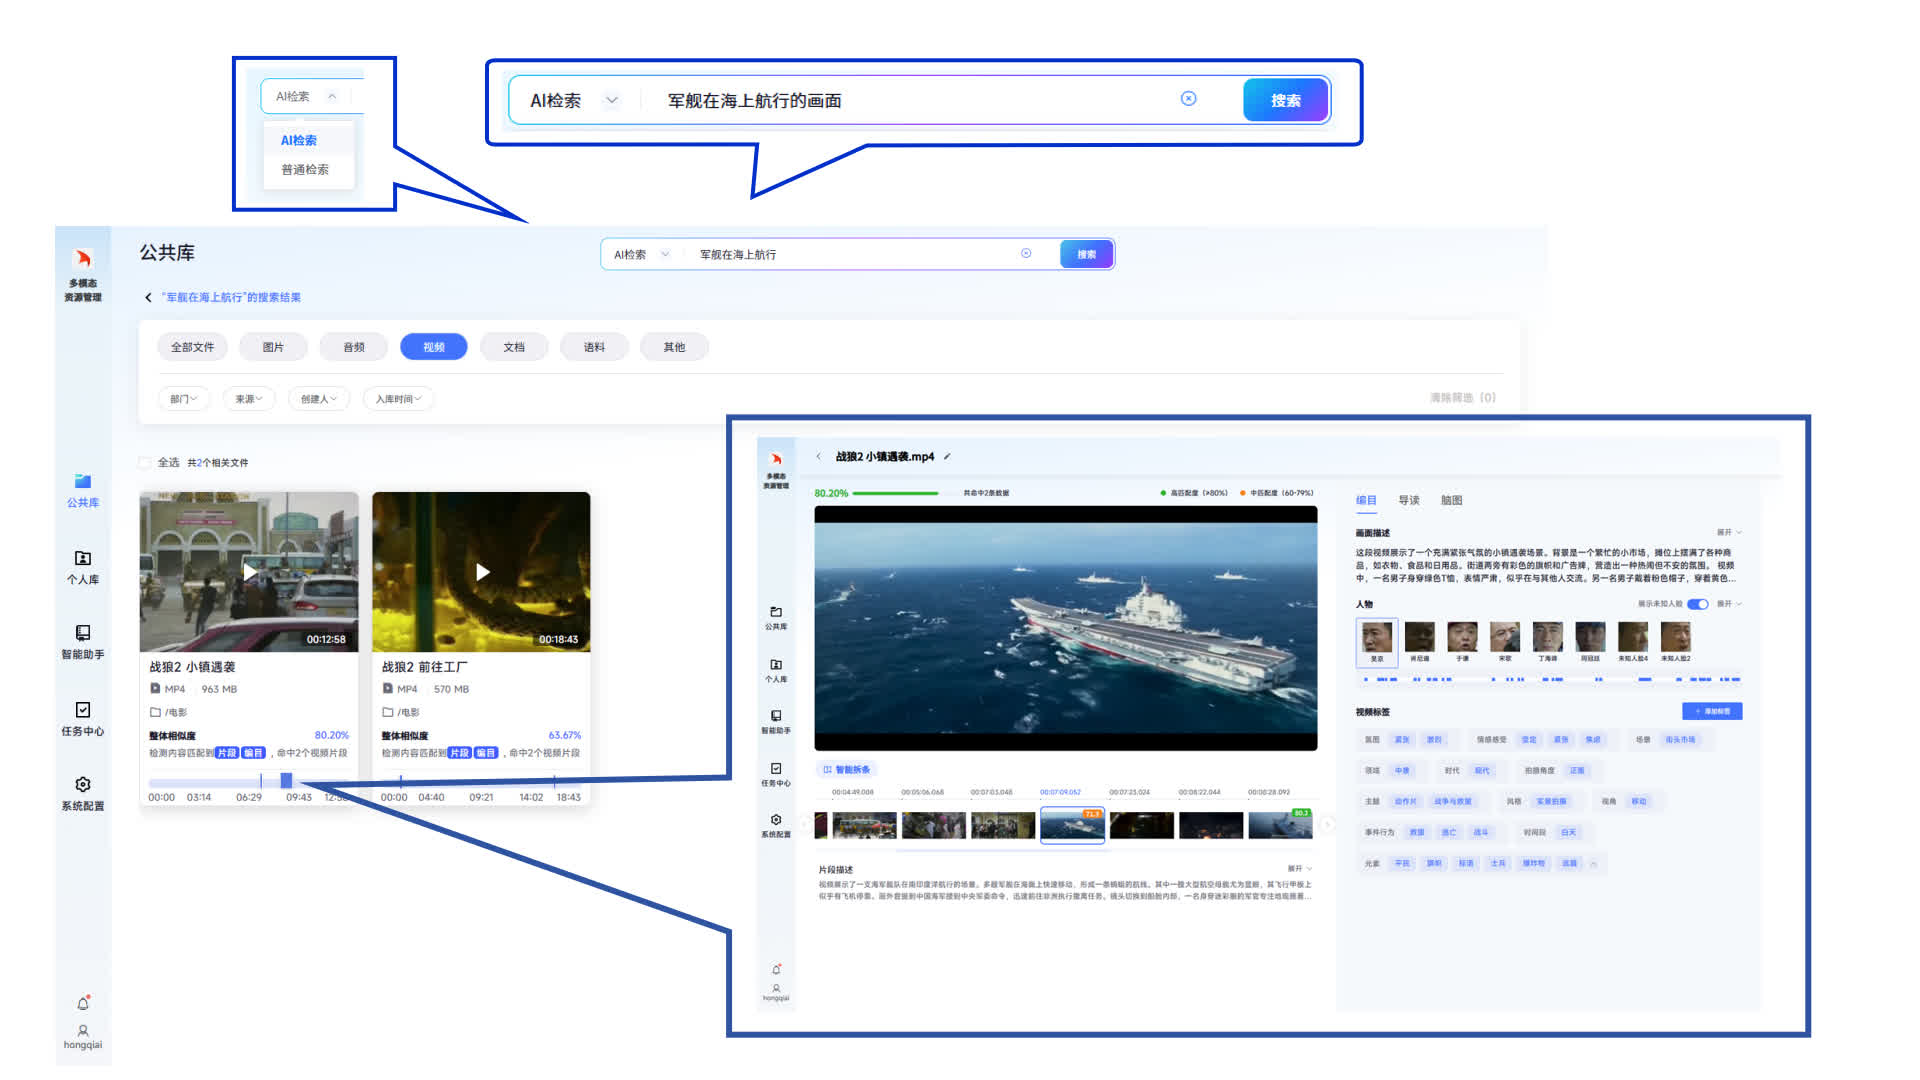This screenshot has height=1080, width=1920.
Task: Click the 智能拆条 button
Action: coord(847,769)
